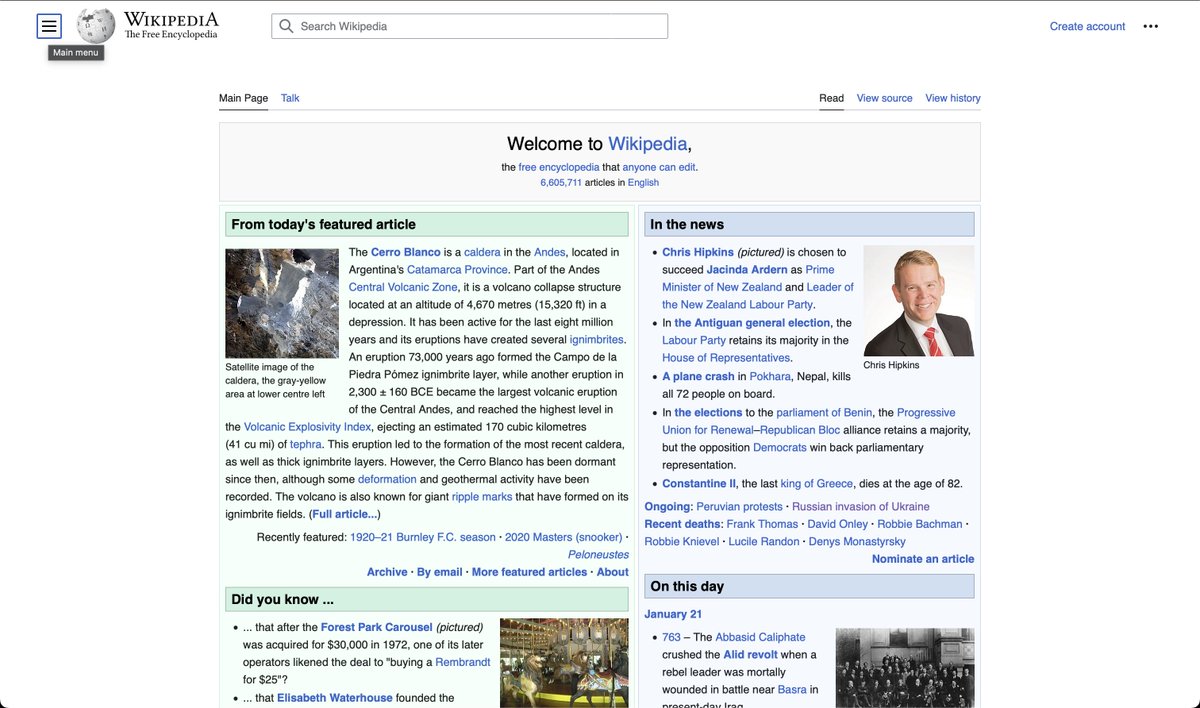The width and height of the screenshot is (1200, 708).
Task: Open the Robbie Knievel link
Action: click(682, 541)
